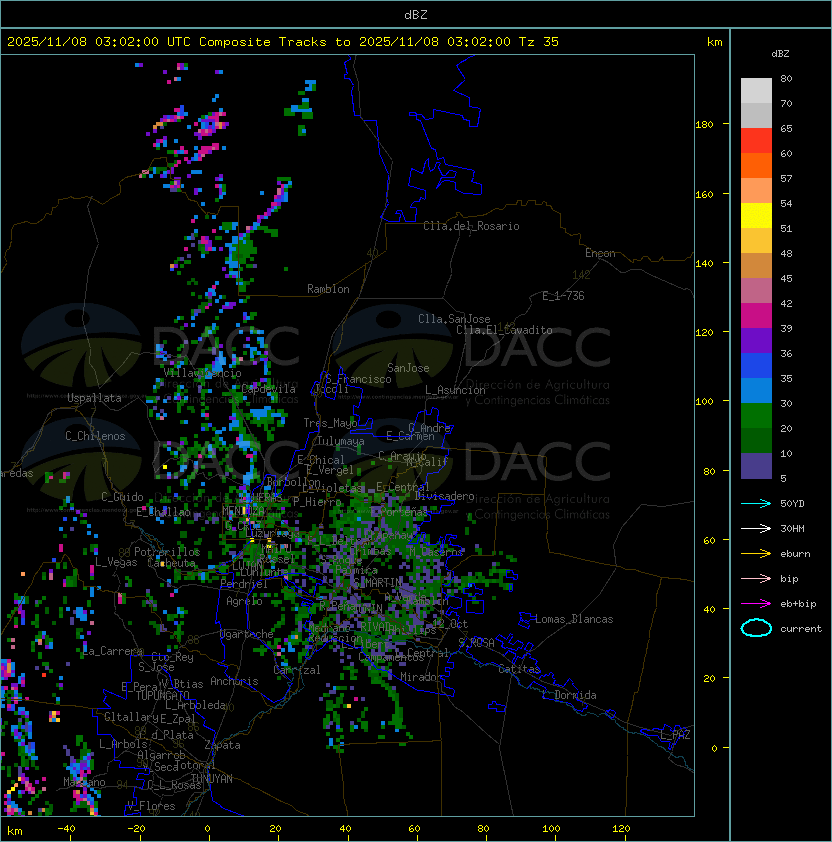Click the yellow eburn arrow legend icon

756,554
